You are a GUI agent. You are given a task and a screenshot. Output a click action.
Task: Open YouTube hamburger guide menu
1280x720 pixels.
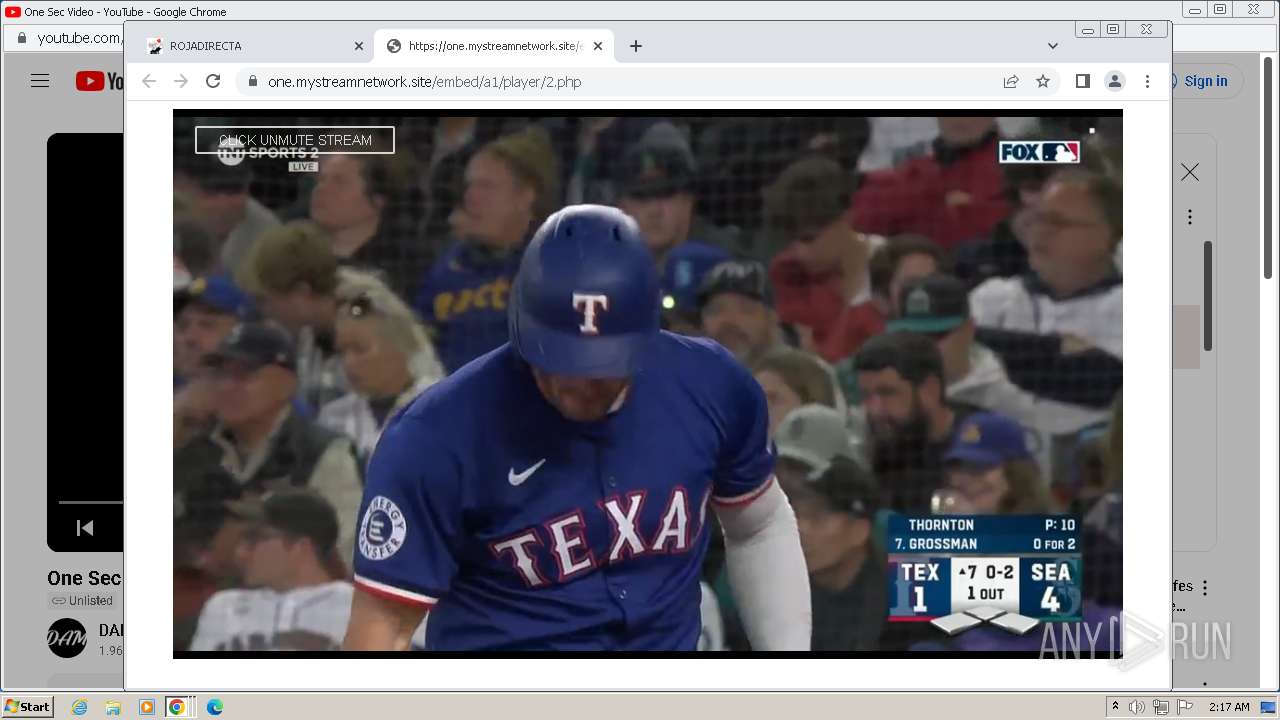(40, 81)
